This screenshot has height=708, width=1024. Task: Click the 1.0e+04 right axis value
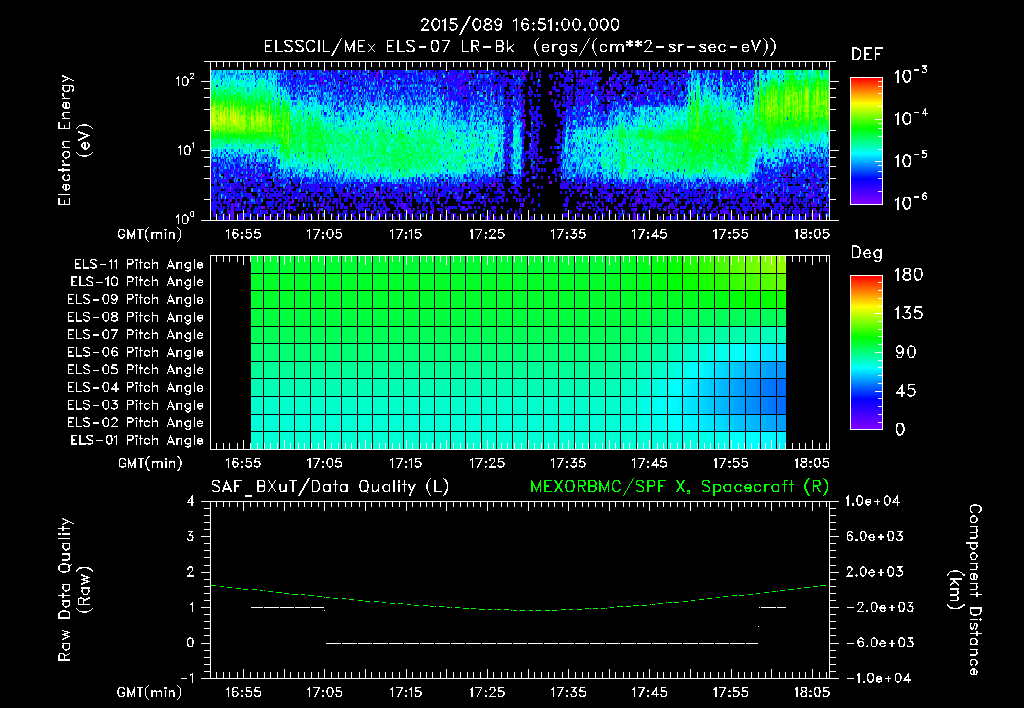point(872,501)
